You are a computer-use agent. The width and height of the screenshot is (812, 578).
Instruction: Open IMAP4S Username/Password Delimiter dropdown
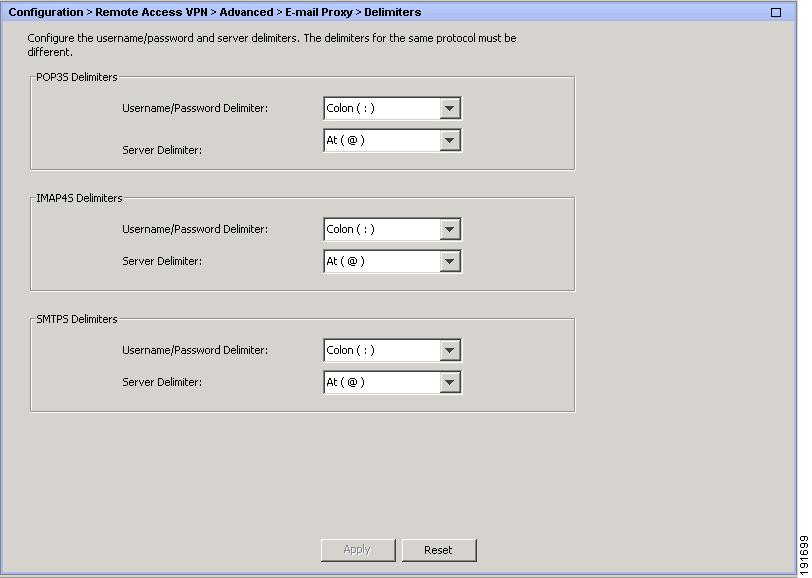[392, 229]
